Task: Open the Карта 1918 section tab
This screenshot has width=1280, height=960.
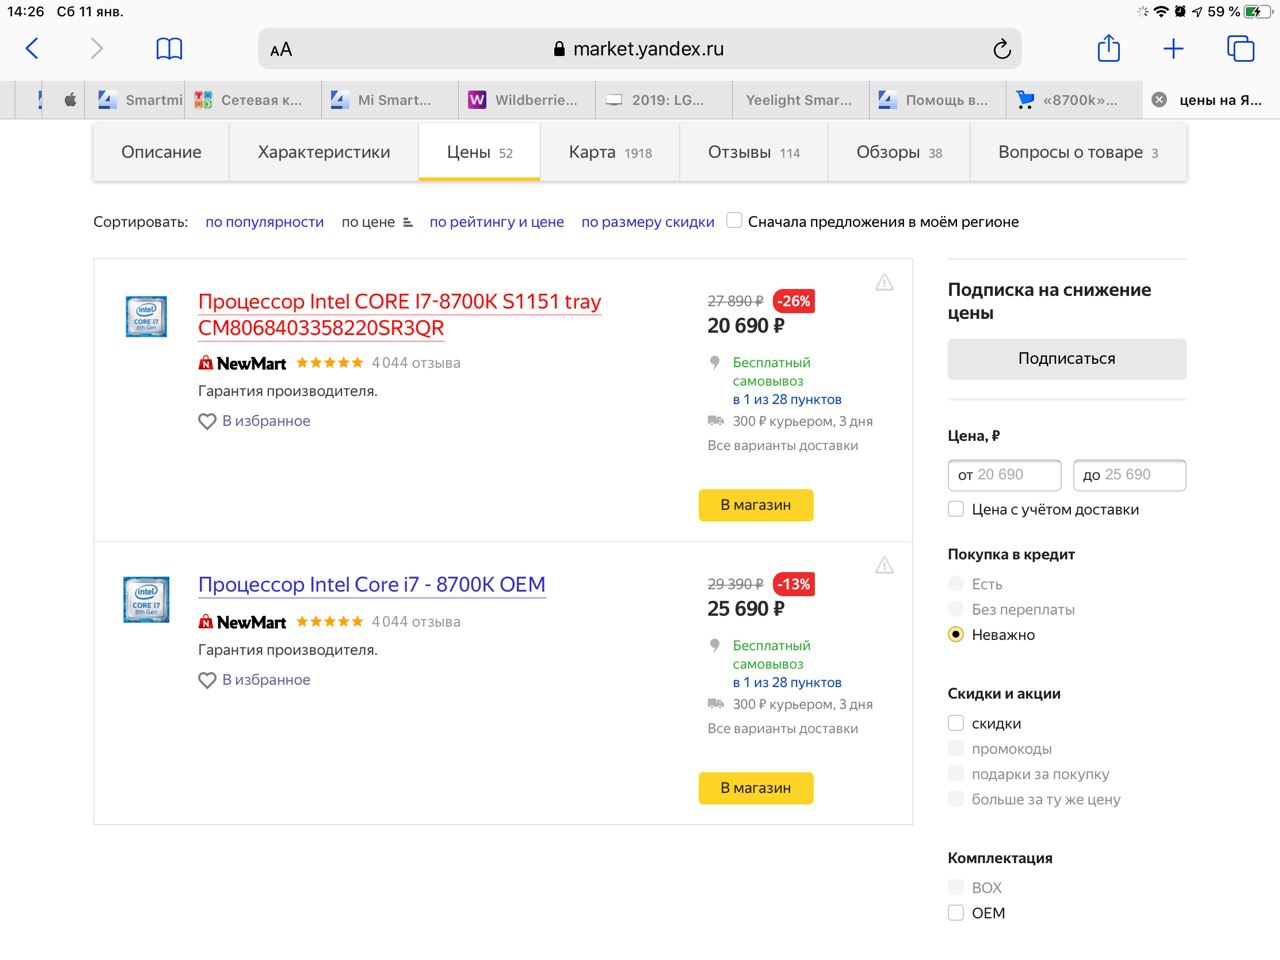Action: coord(610,152)
